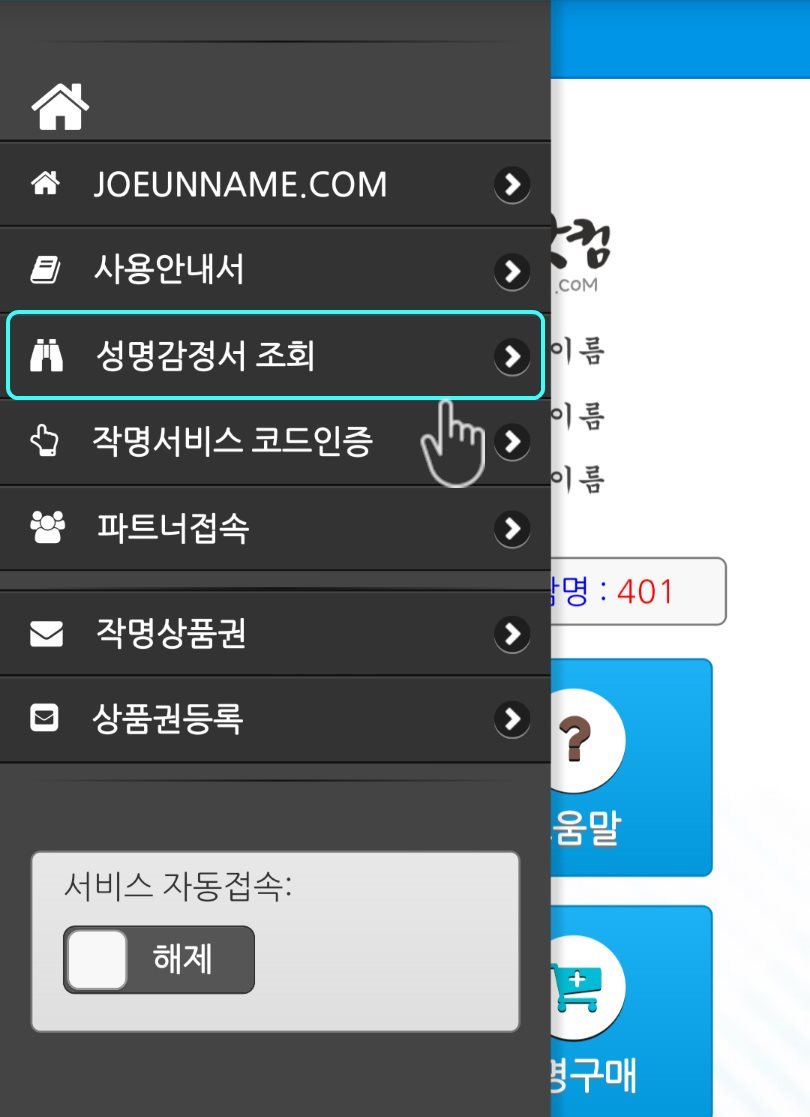Image resolution: width=810 pixels, height=1117 pixels.
Task: Click the people group icon for 파트너접속
Action: click(47, 527)
